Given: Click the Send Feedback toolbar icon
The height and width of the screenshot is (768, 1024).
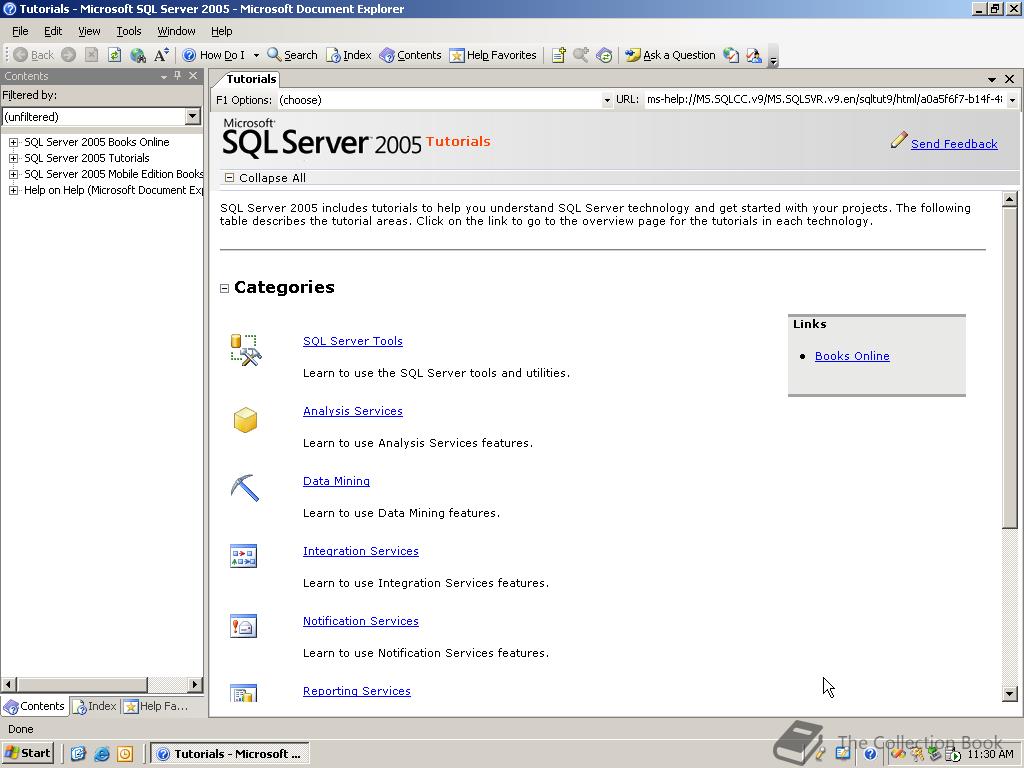Looking at the screenshot, I should pos(754,56).
